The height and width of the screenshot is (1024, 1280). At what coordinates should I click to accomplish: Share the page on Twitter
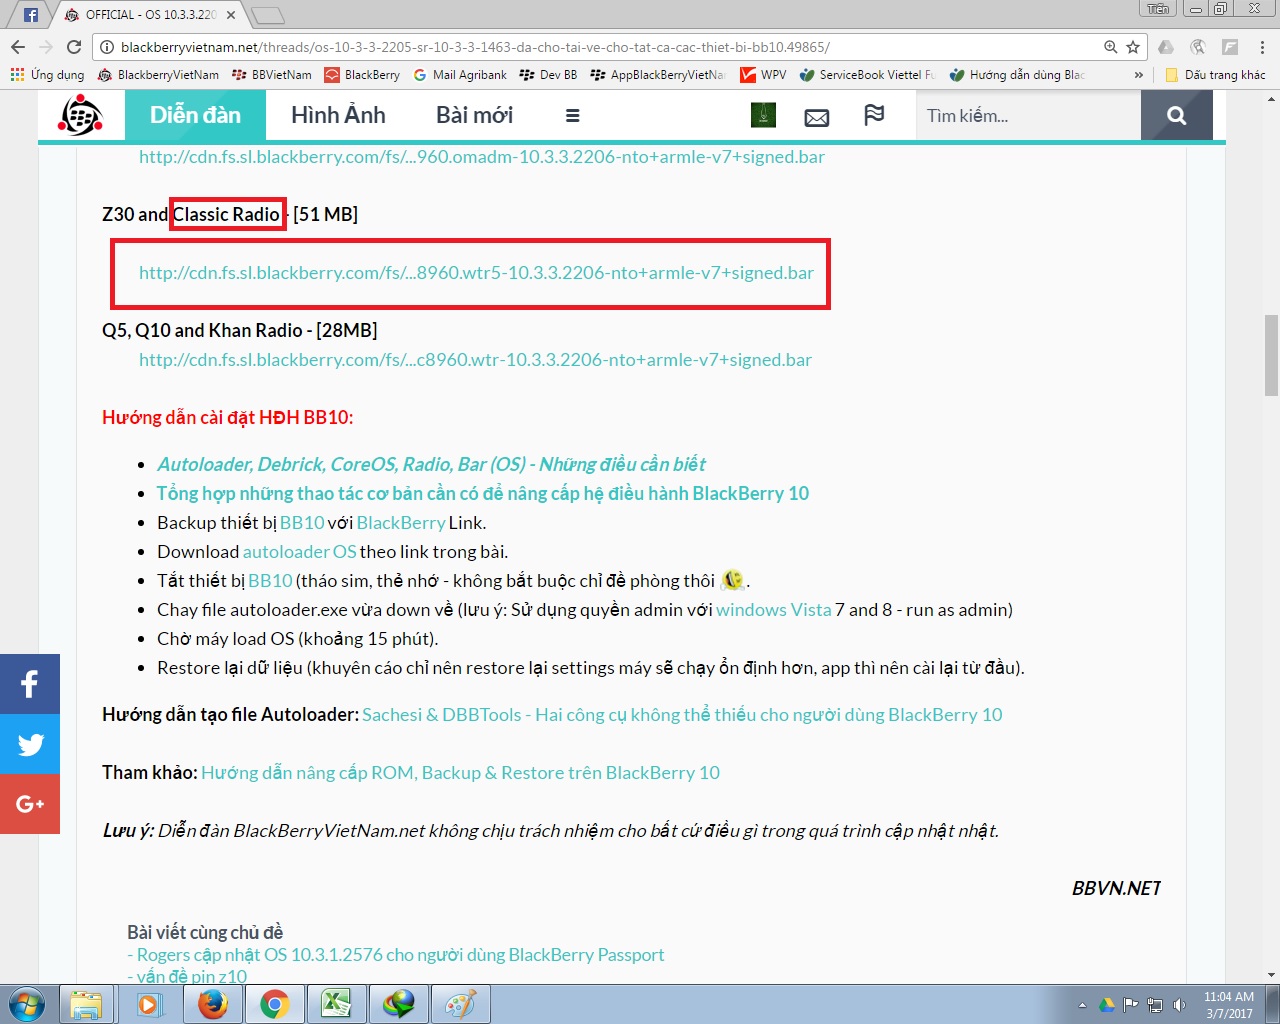[x=30, y=744]
